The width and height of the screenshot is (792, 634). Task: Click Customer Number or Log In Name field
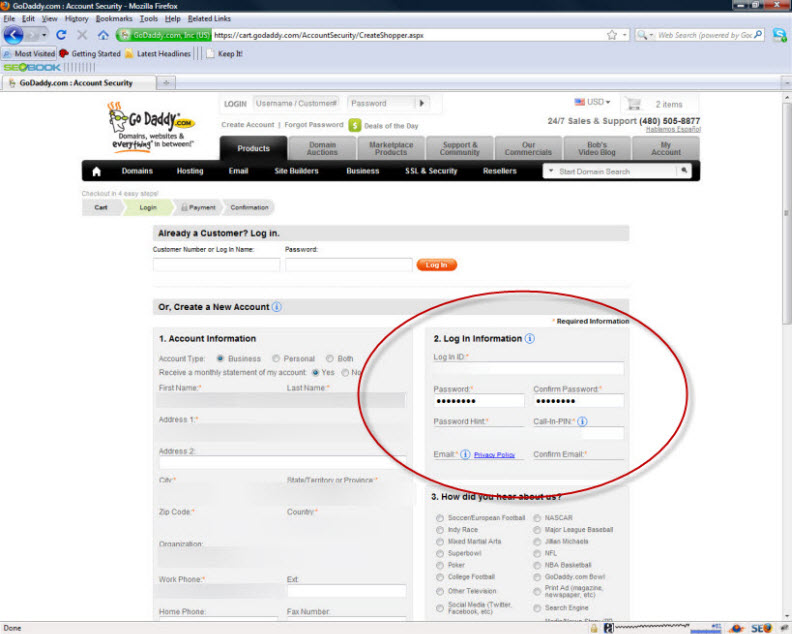pyautogui.click(x=216, y=265)
